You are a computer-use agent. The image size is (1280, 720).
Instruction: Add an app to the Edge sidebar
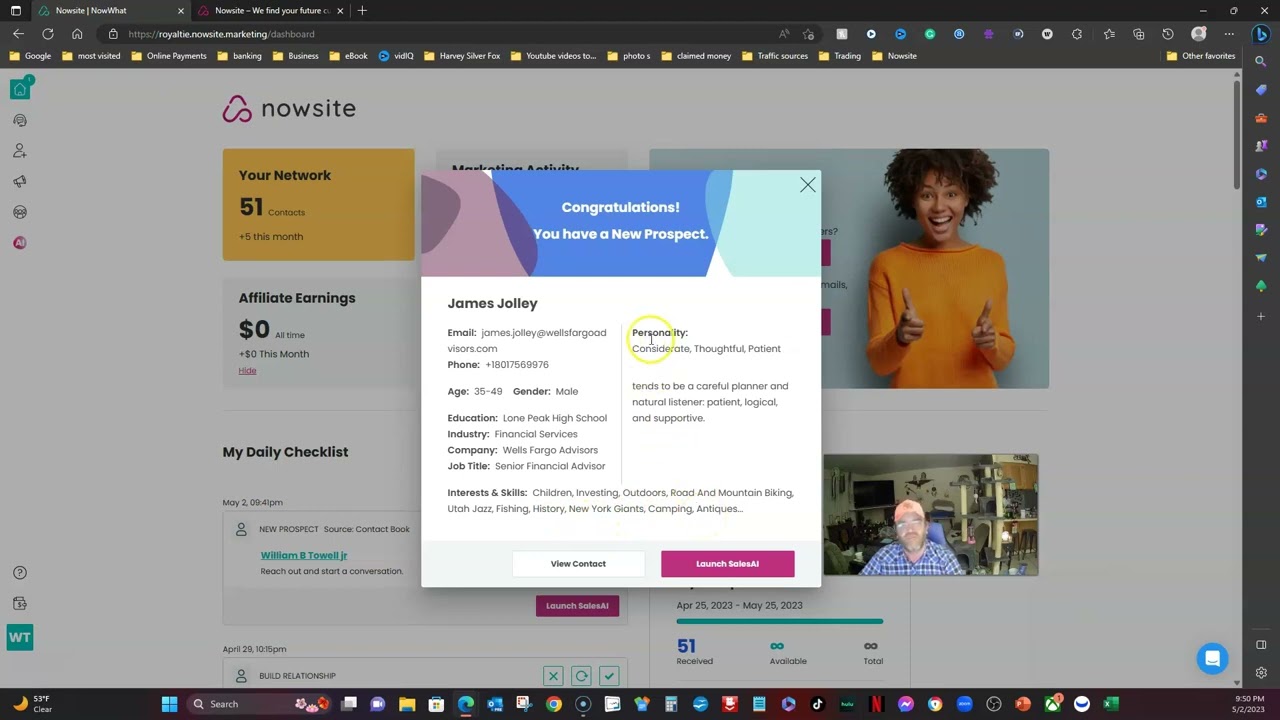tap(1261, 316)
